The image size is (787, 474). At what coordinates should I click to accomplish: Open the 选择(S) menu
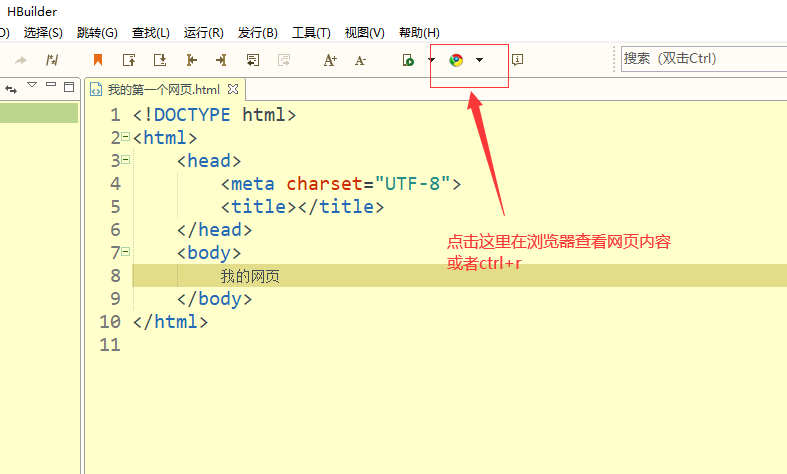point(43,33)
